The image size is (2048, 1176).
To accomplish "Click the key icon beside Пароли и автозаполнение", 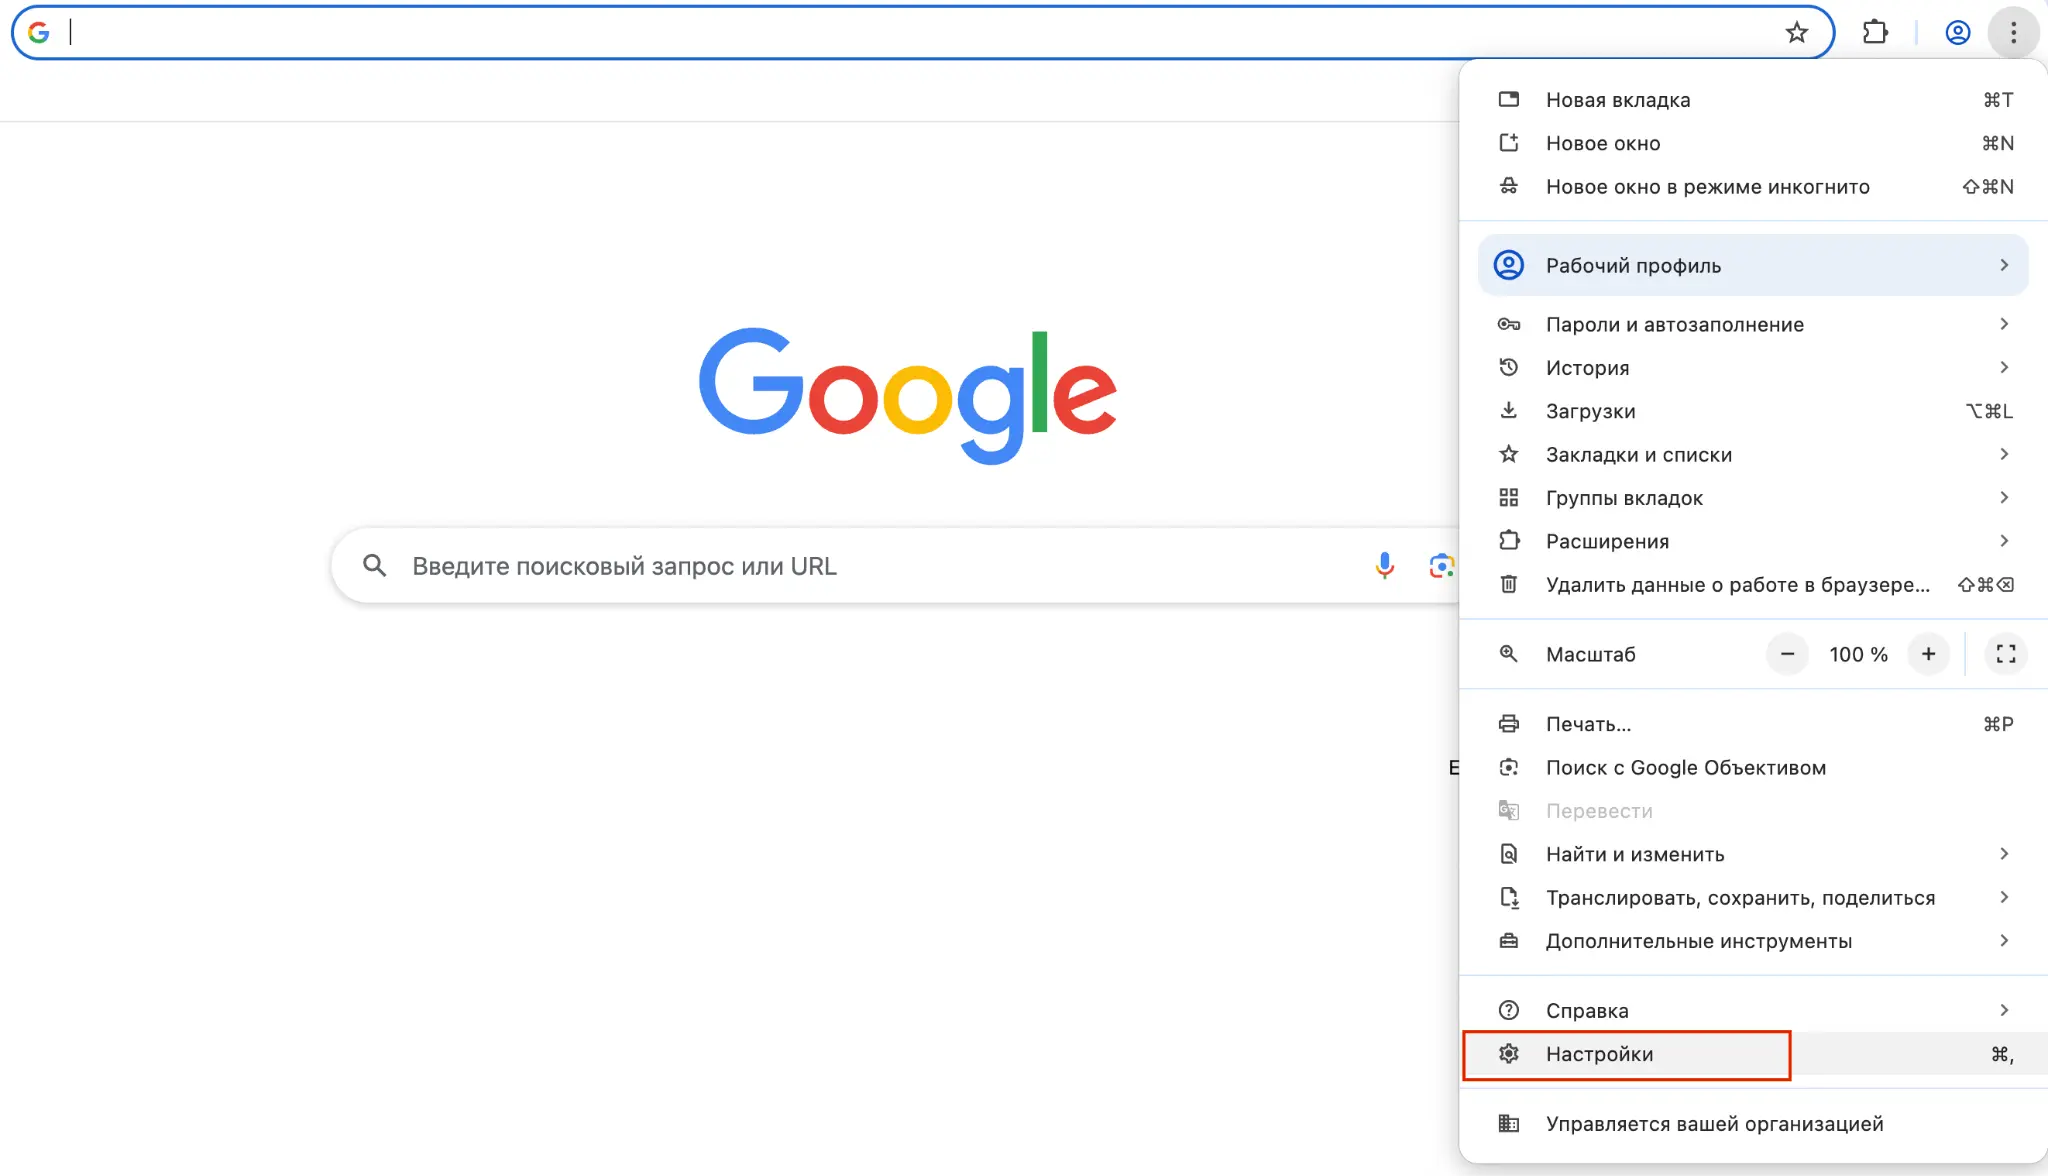I will point(1509,324).
